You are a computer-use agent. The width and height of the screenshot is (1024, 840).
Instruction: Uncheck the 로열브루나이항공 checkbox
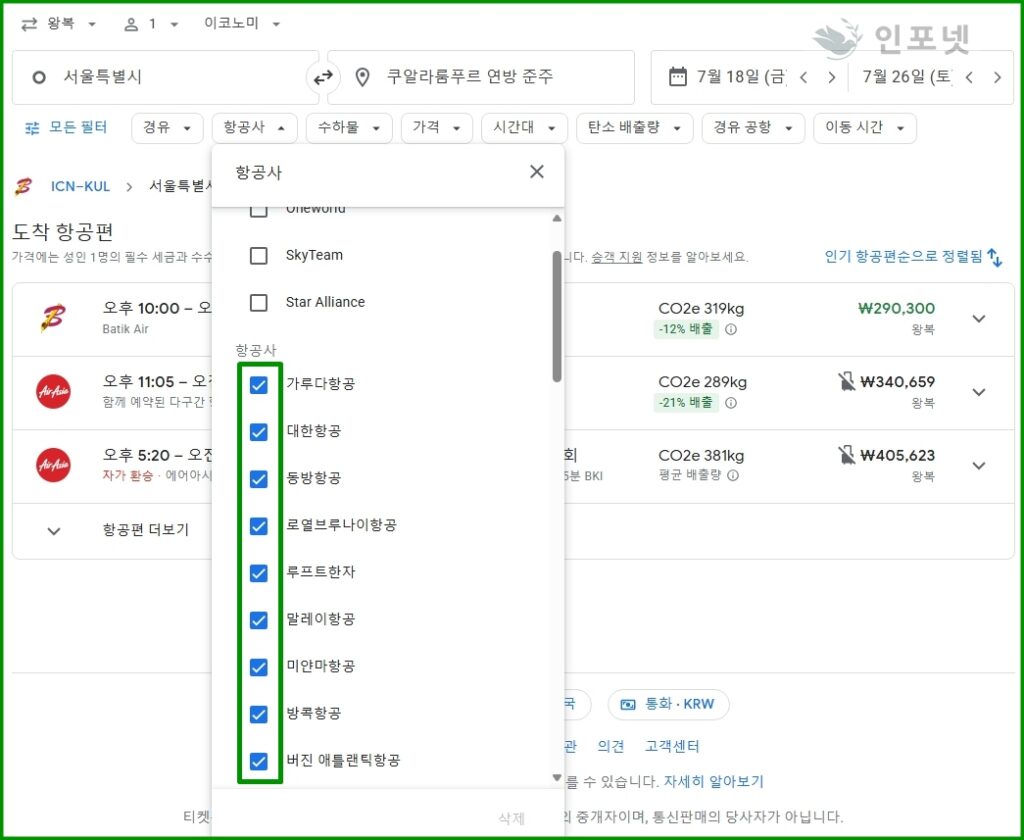pos(259,526)
